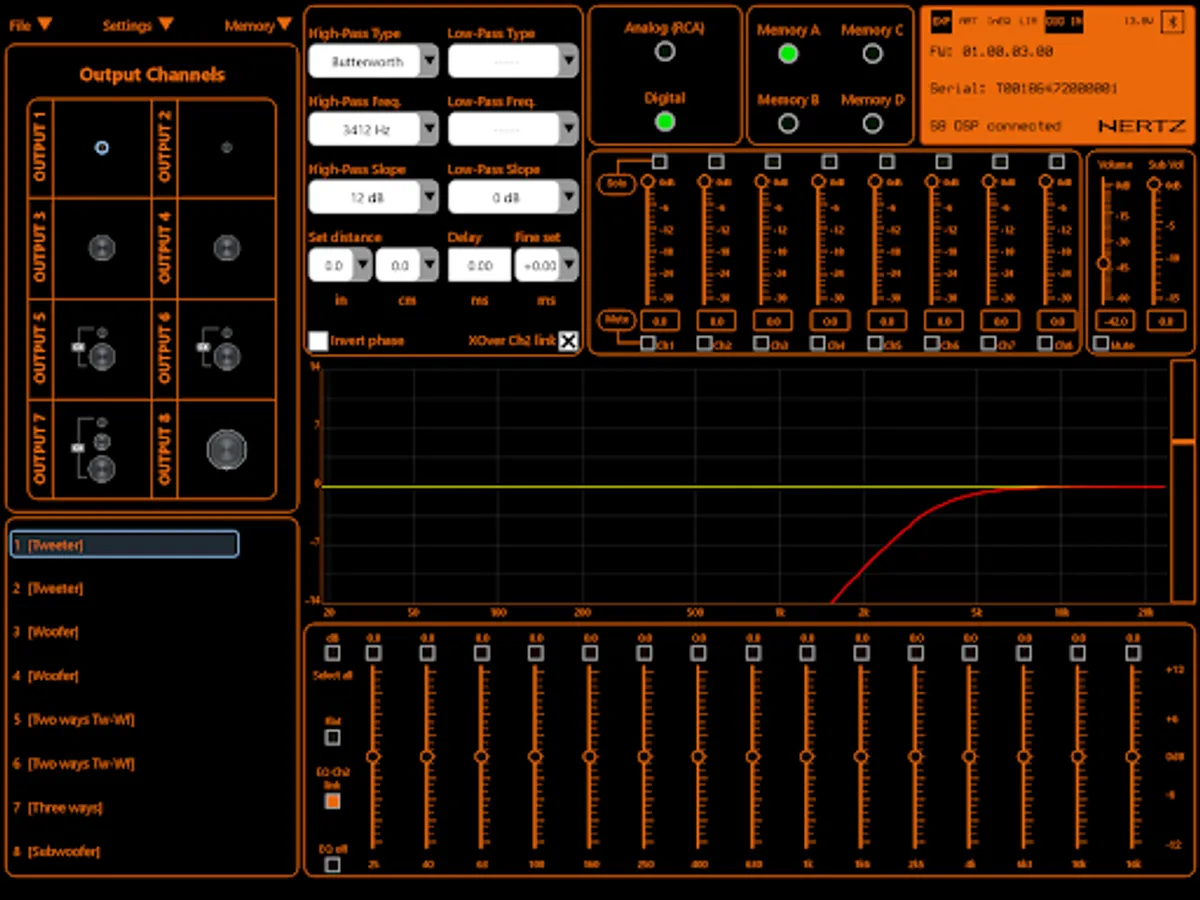
Task: Click the Ch1 level fader handle
Action: (648, 182)
